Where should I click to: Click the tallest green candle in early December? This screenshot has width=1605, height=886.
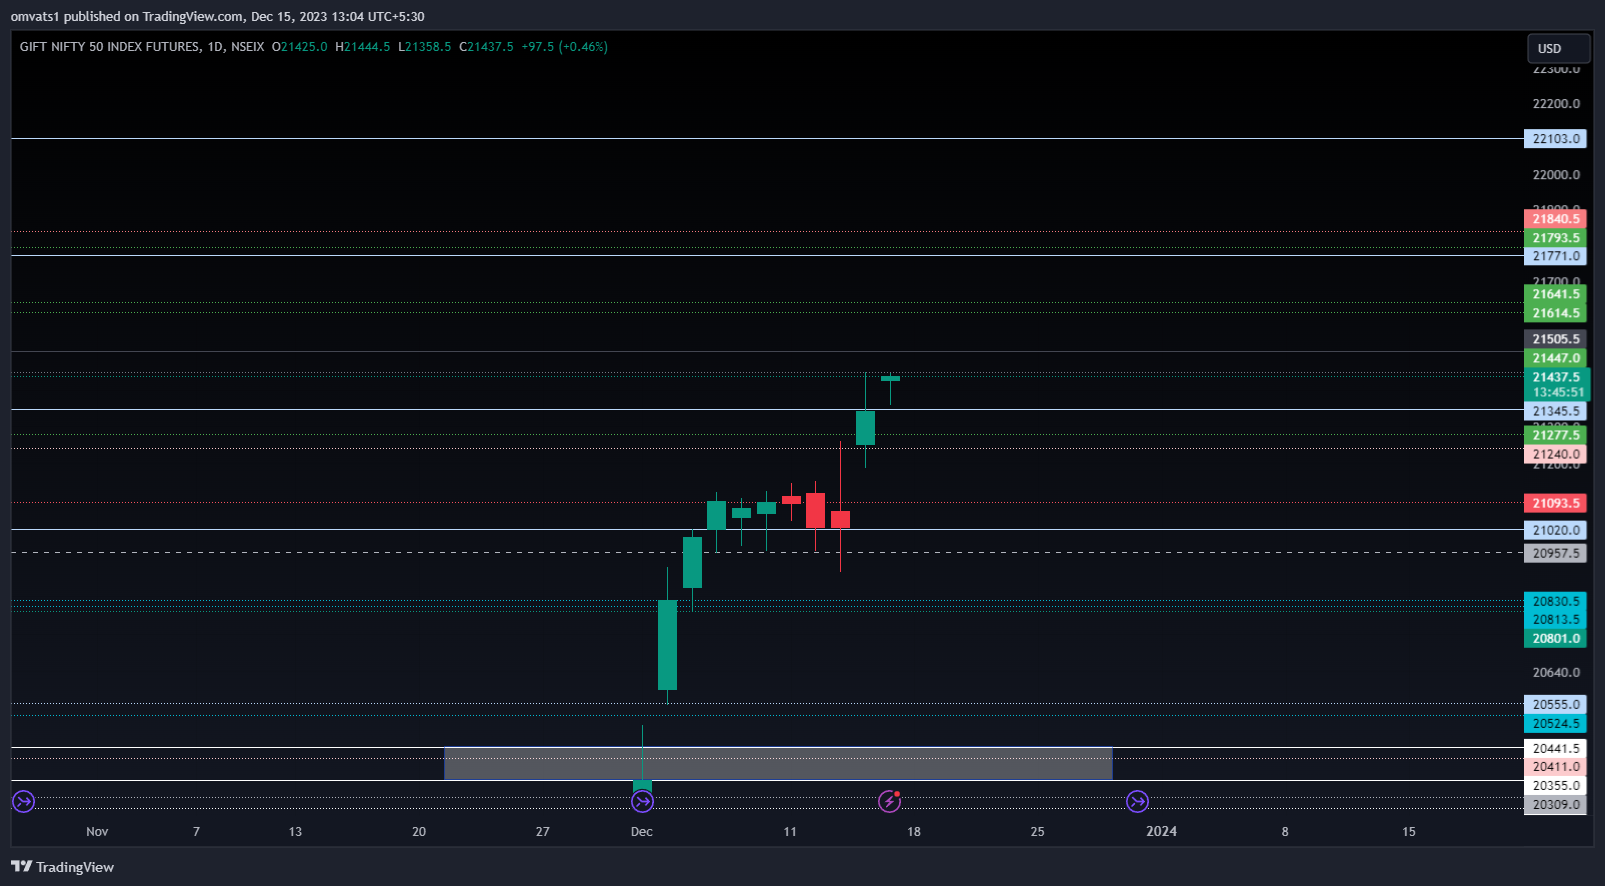coord(667,644)
